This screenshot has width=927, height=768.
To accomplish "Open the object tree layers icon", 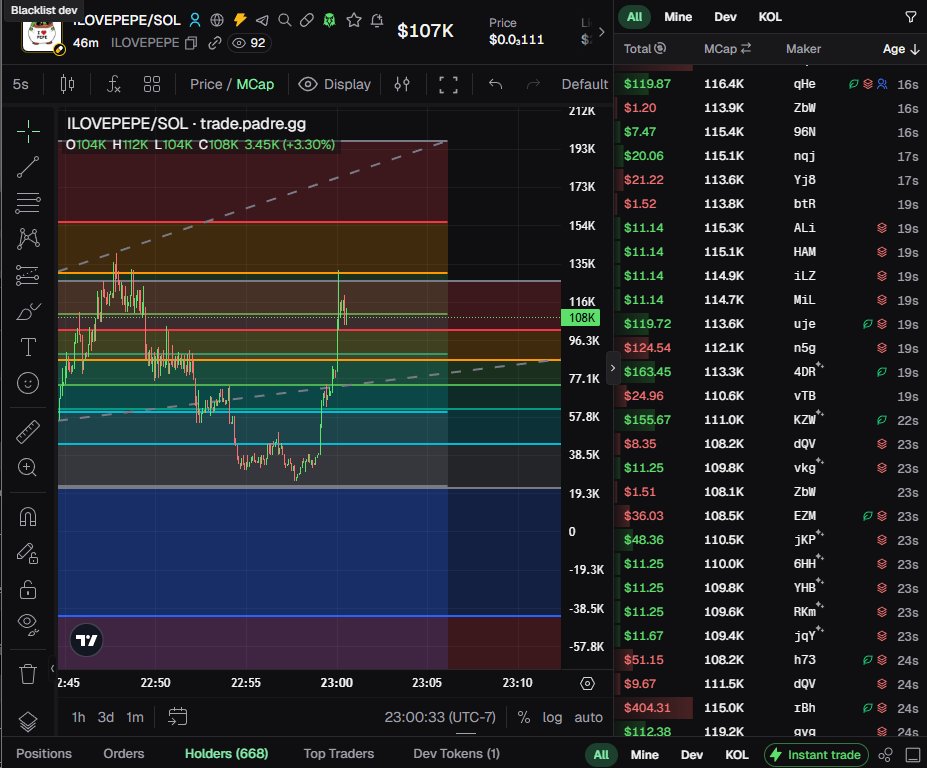I will (28, 721).
